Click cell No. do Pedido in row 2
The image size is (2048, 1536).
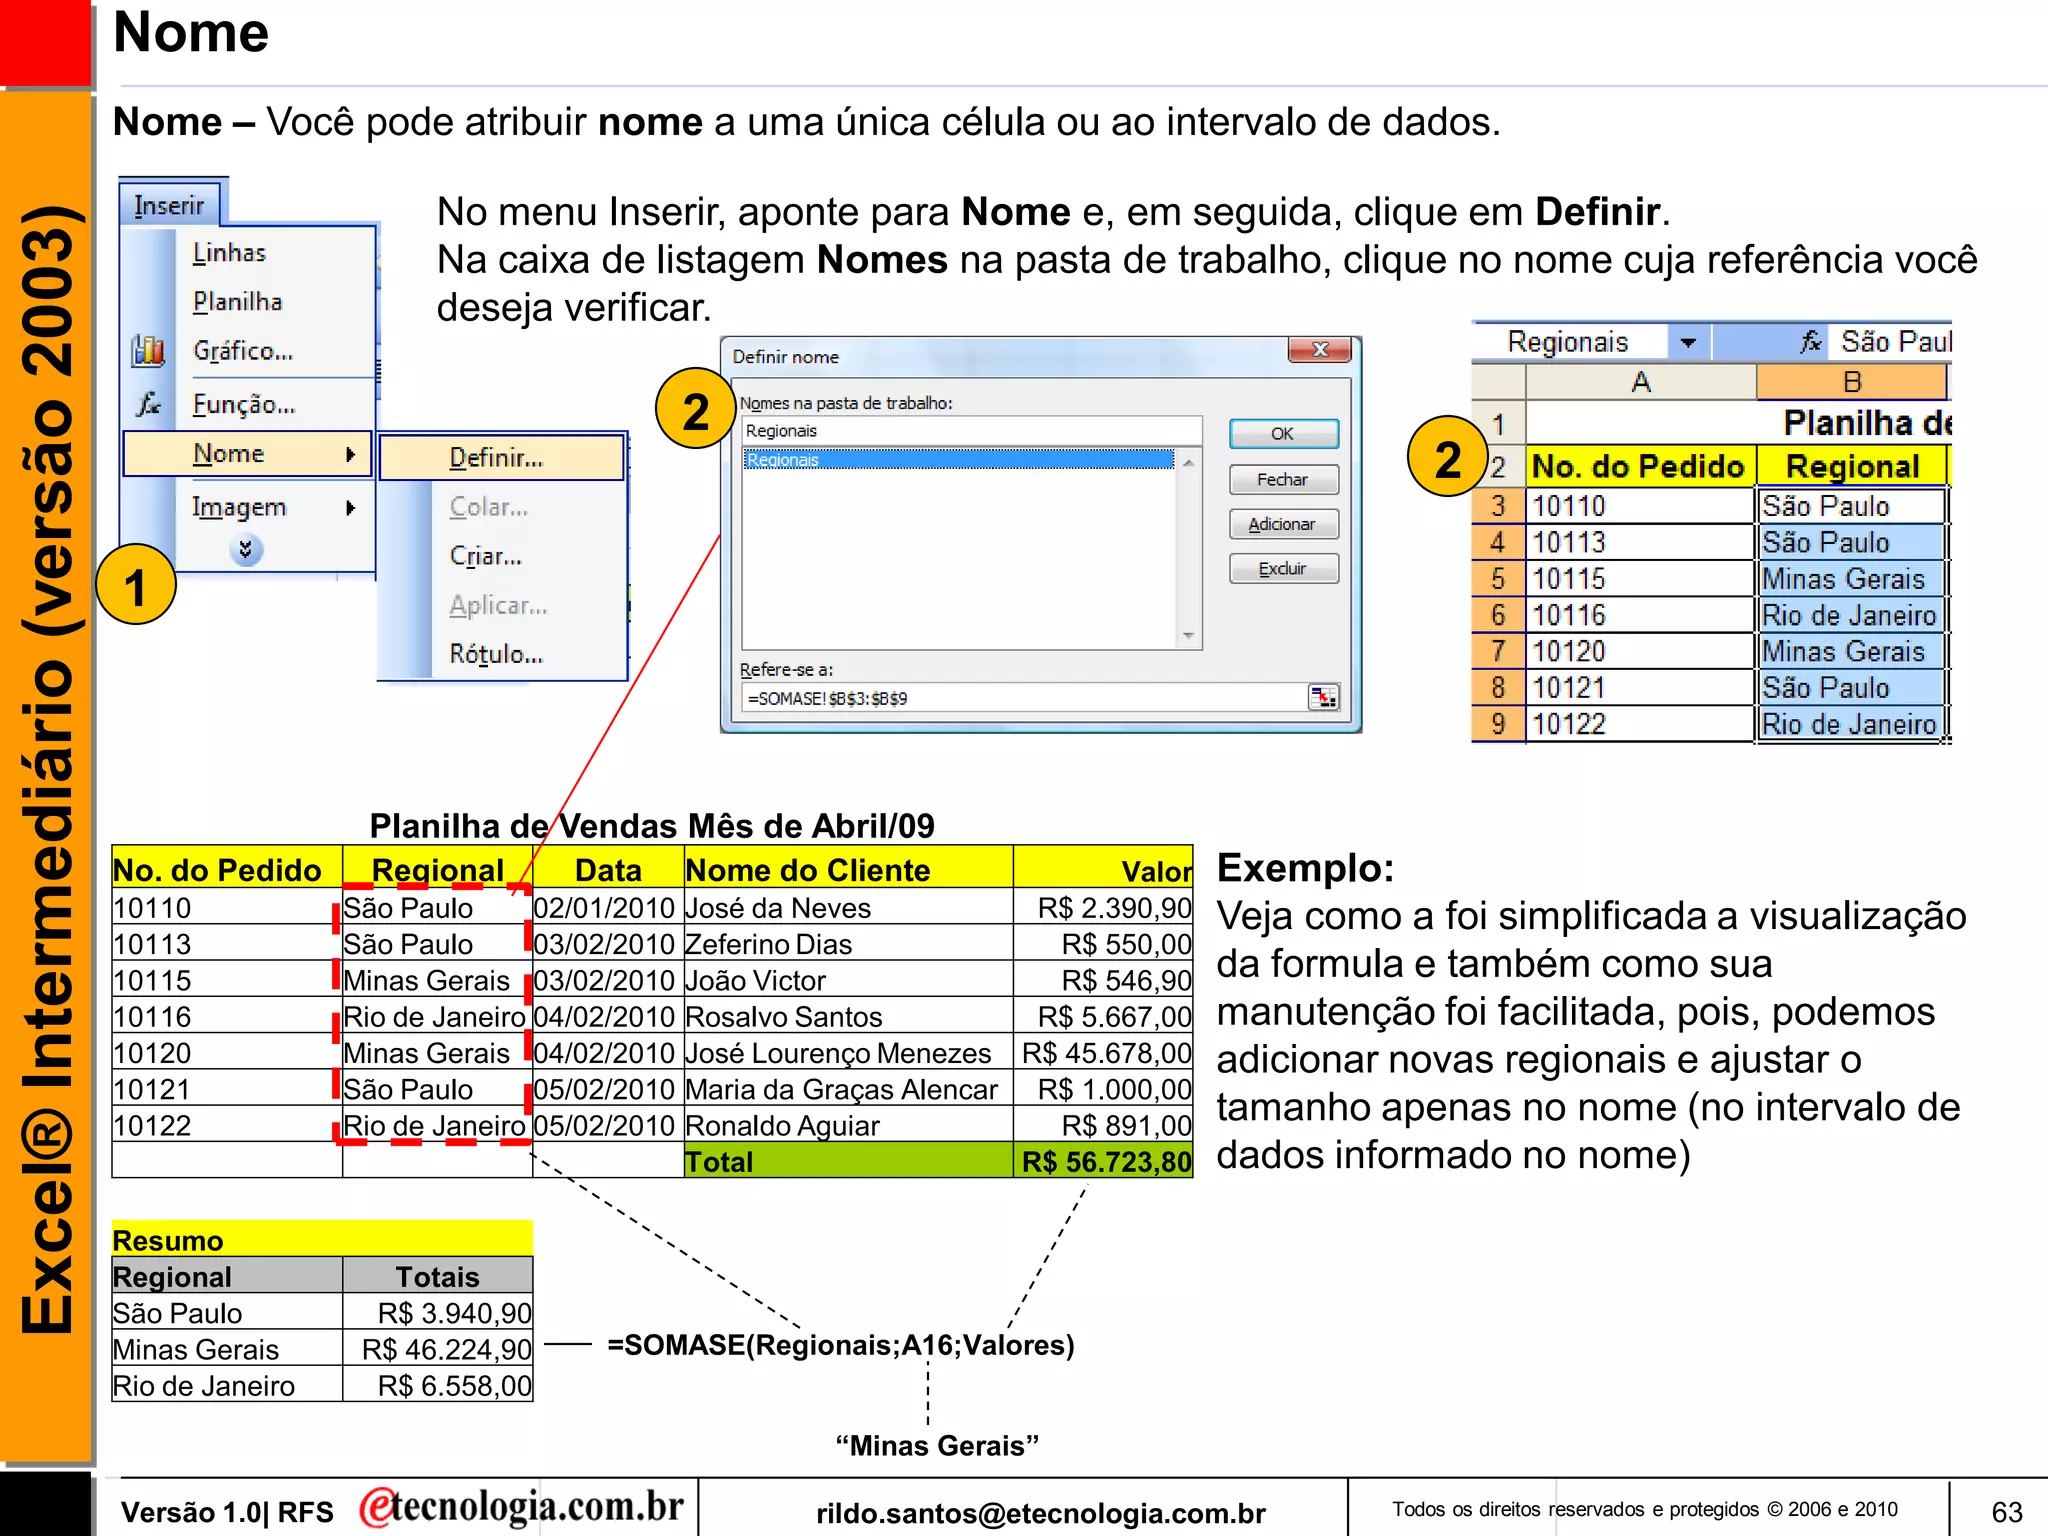pyautogui.click(x=1640, y=467)
